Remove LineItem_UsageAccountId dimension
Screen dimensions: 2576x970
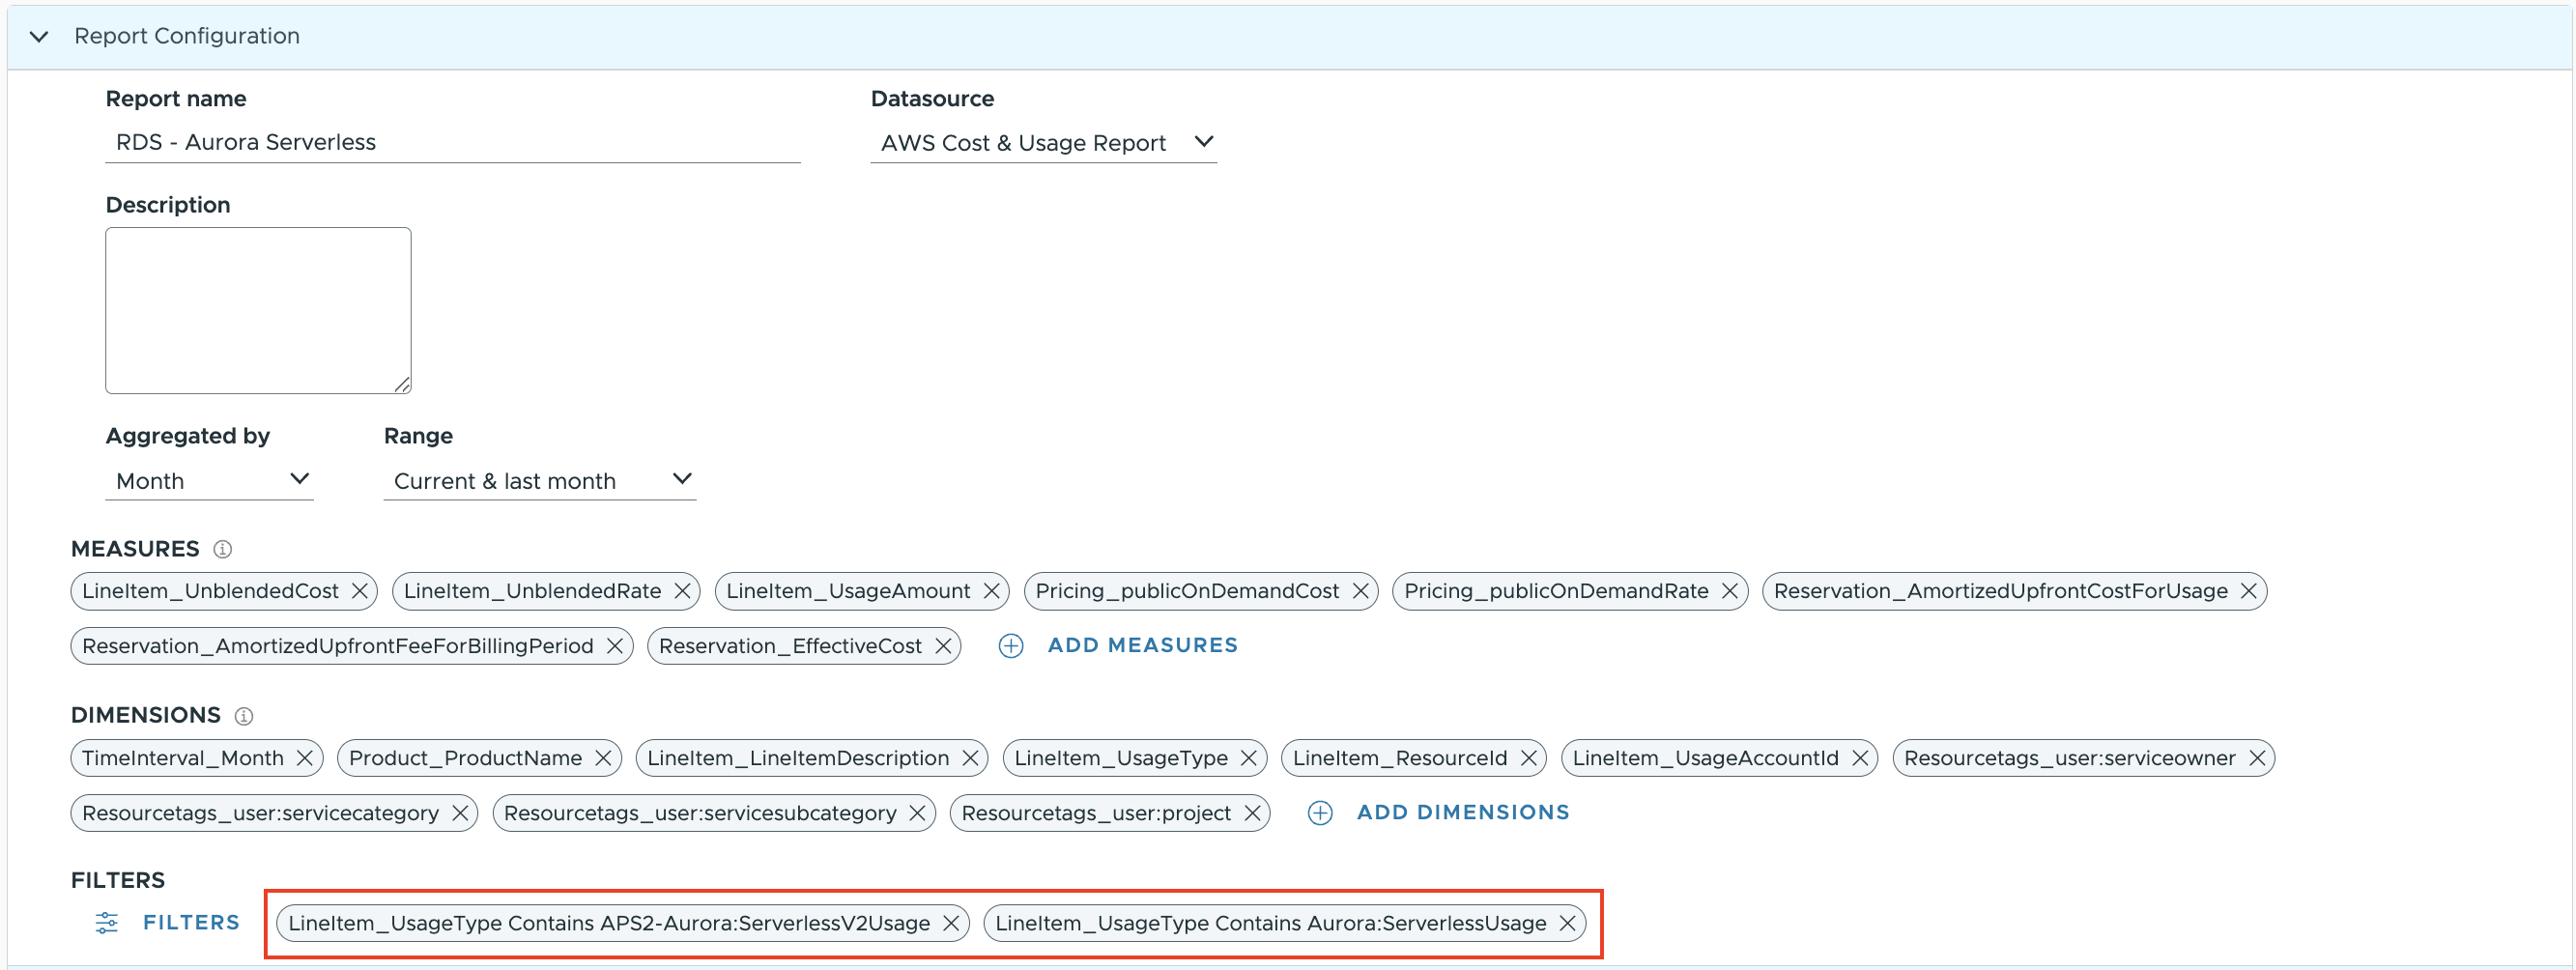tap(1860, 758)
